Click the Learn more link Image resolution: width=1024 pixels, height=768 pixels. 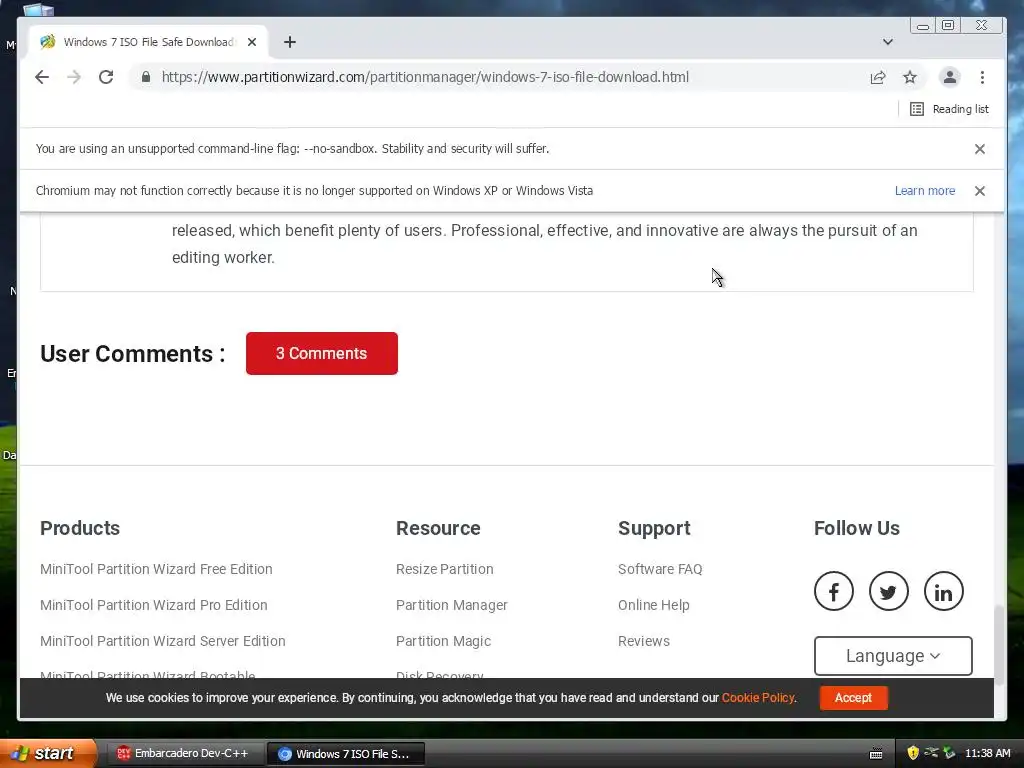925,191
